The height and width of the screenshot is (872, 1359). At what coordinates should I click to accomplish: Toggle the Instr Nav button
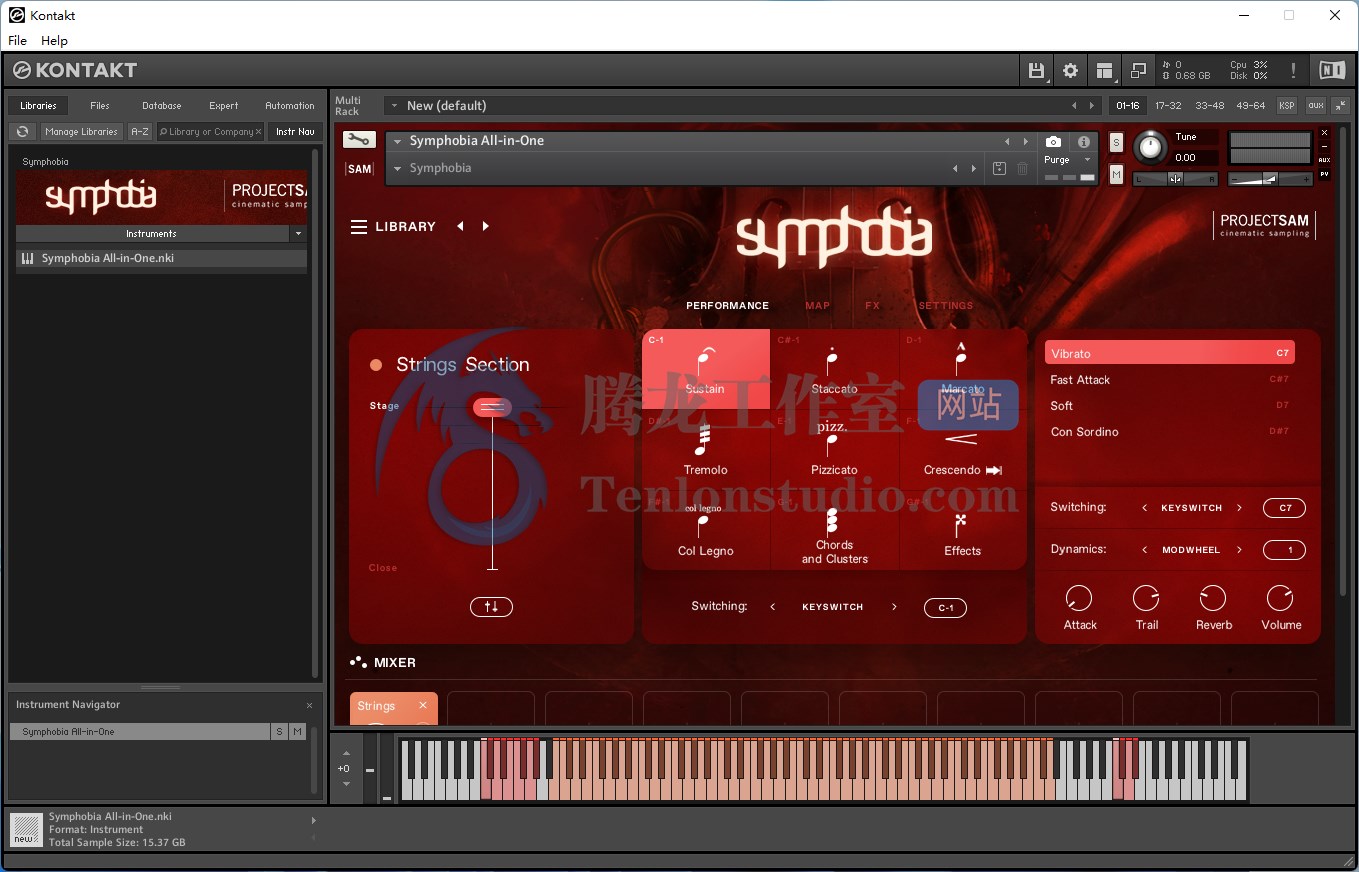coord(295,131)
